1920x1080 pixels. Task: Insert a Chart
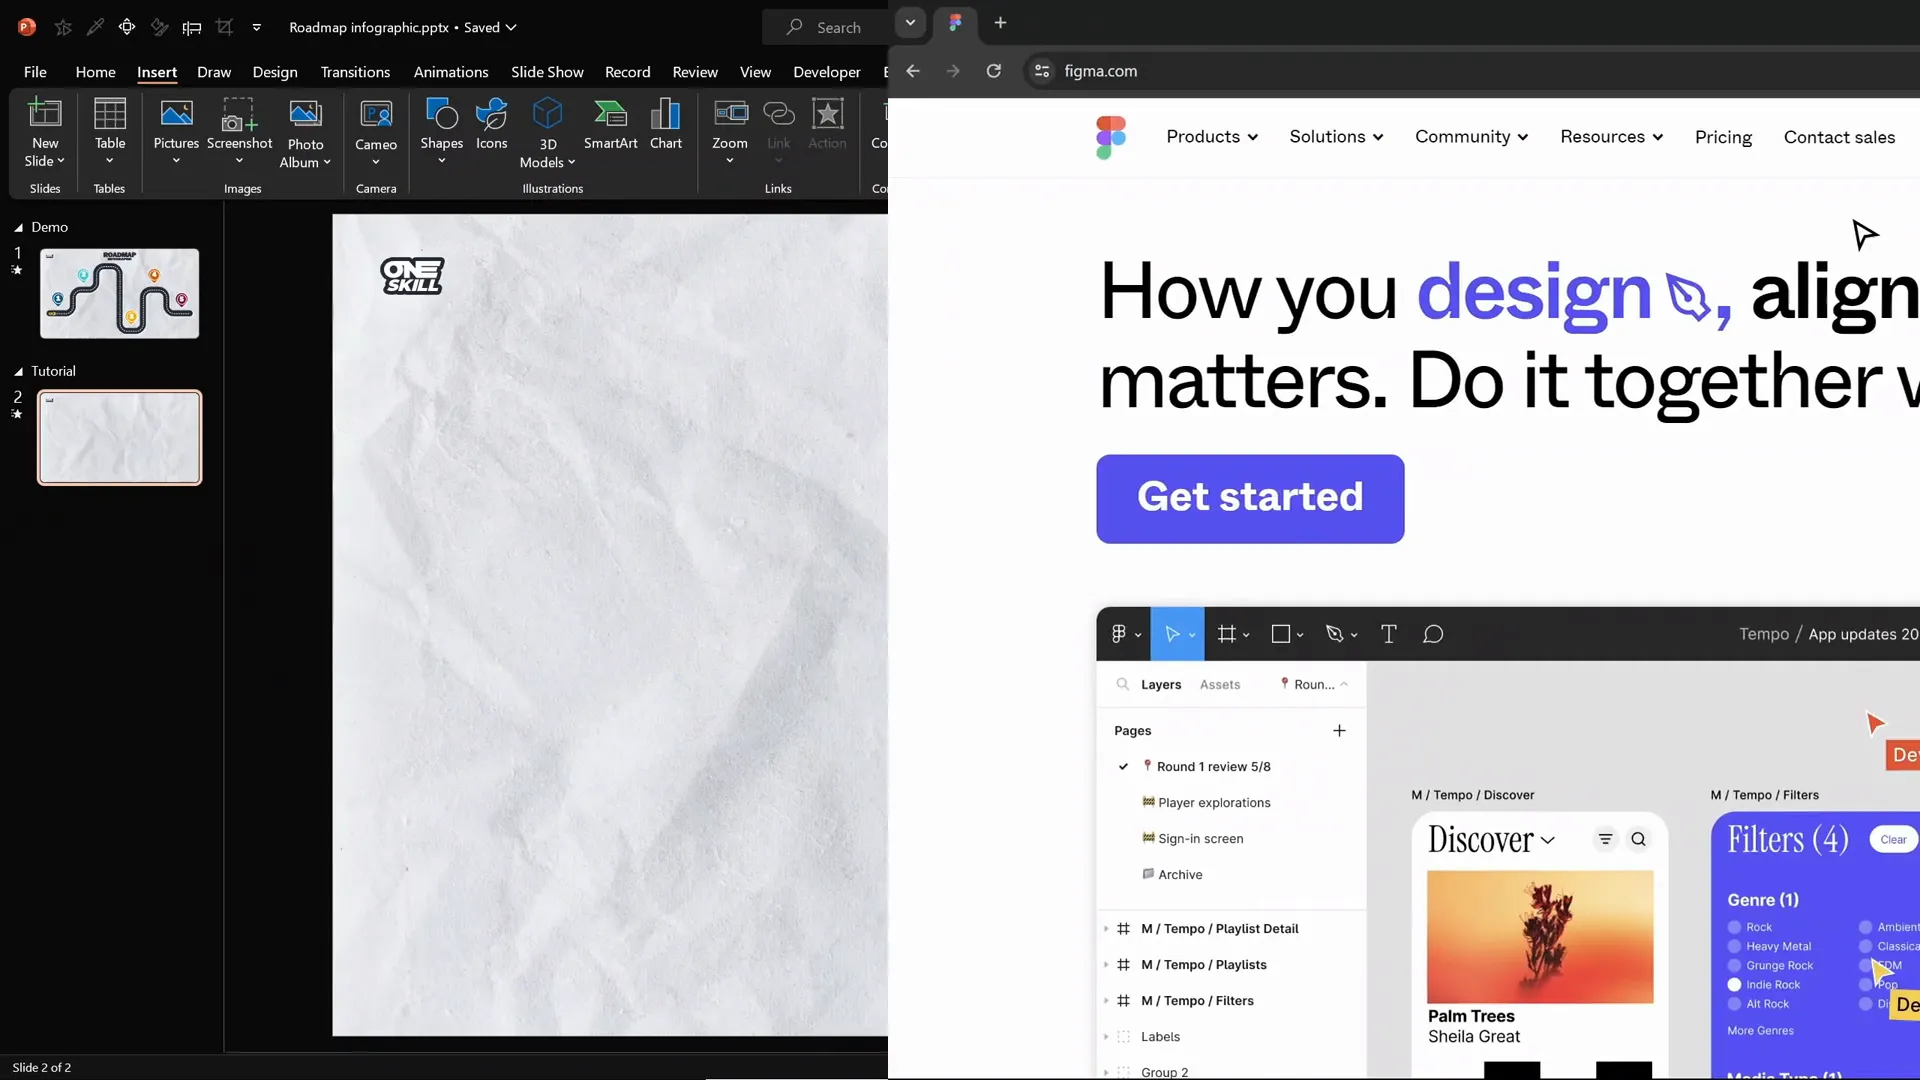click(x=666, y=125)
